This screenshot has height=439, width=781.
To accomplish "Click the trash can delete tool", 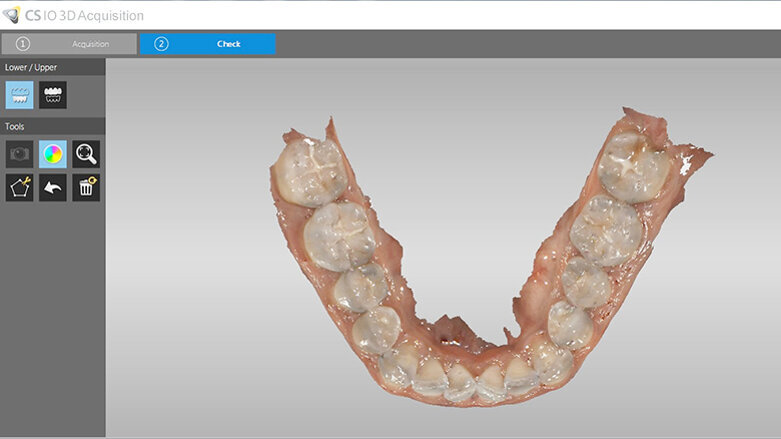I will [86, 187].
